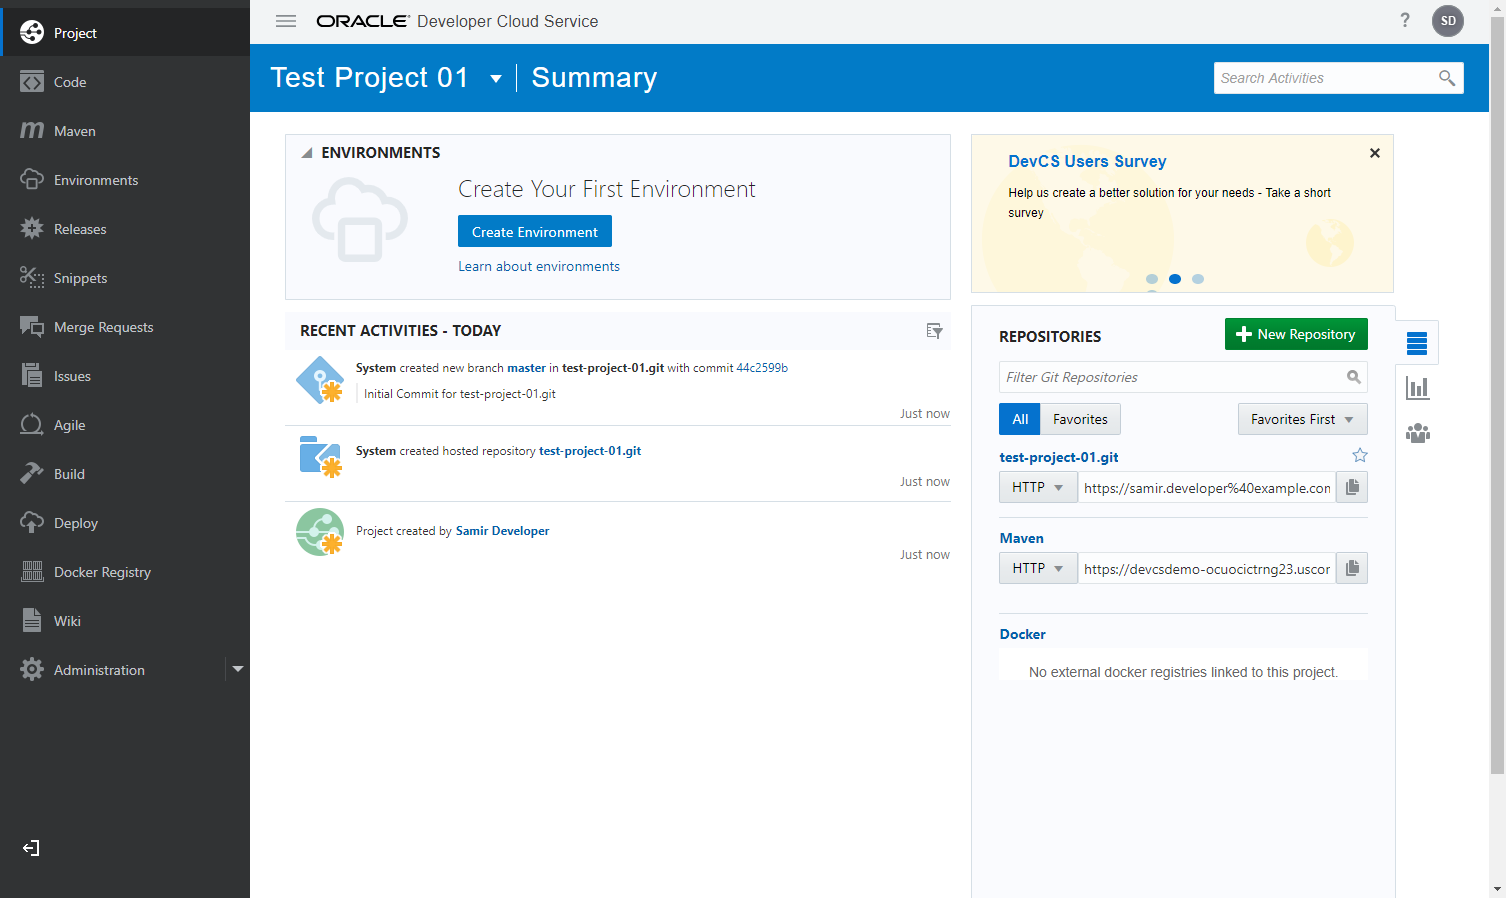Click the Create Environment button
Viewport: 1506px width, 898px height.
pyautogui.click(x=535, y=231)
